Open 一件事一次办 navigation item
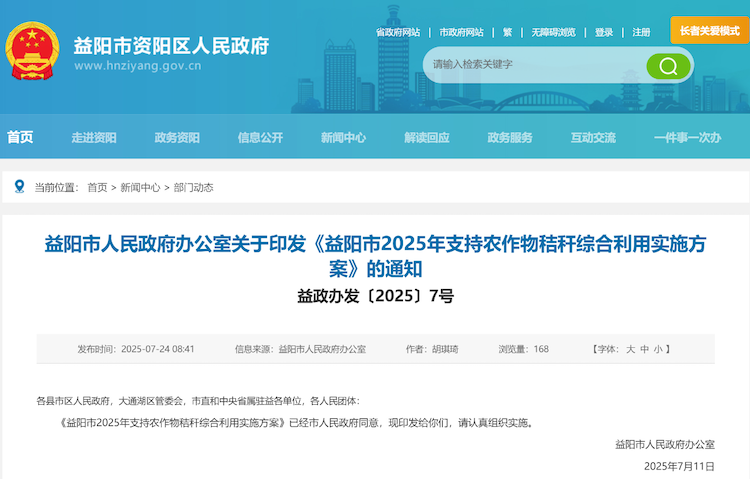This screenshot has height=479, width=750. [x=687, y=138]
